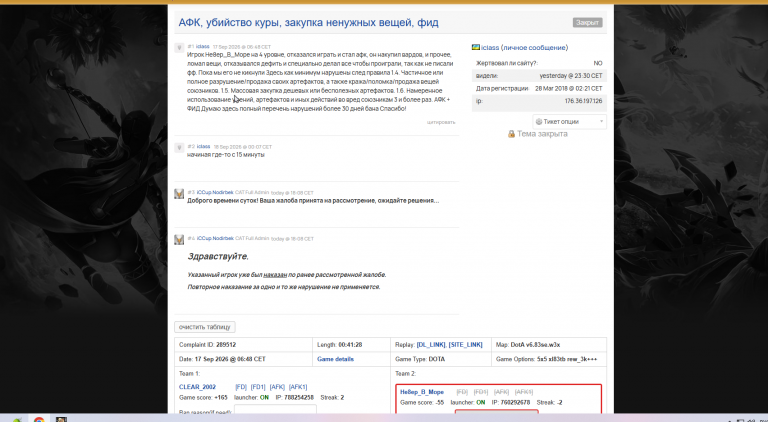
Task: Click the очистить таблицу button
Action: 205,327
